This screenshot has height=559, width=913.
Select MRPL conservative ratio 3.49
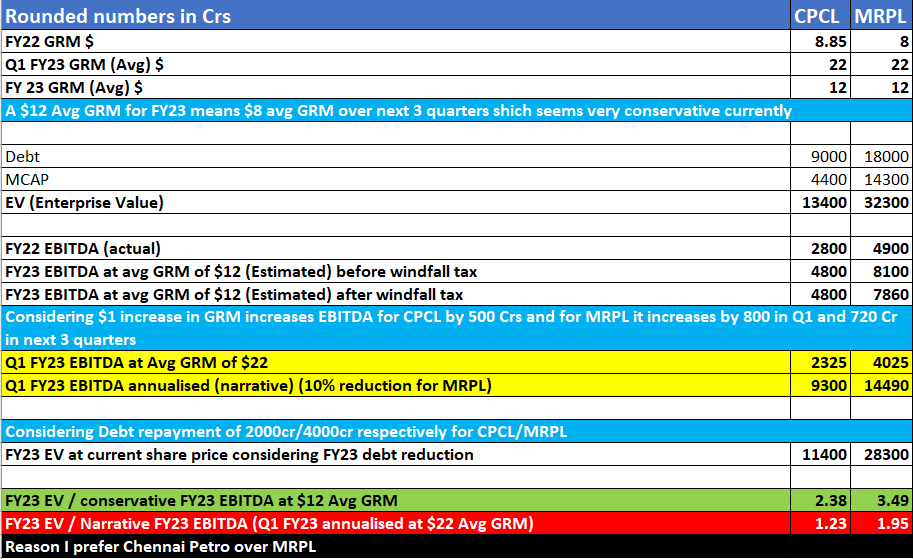point(881,500)
